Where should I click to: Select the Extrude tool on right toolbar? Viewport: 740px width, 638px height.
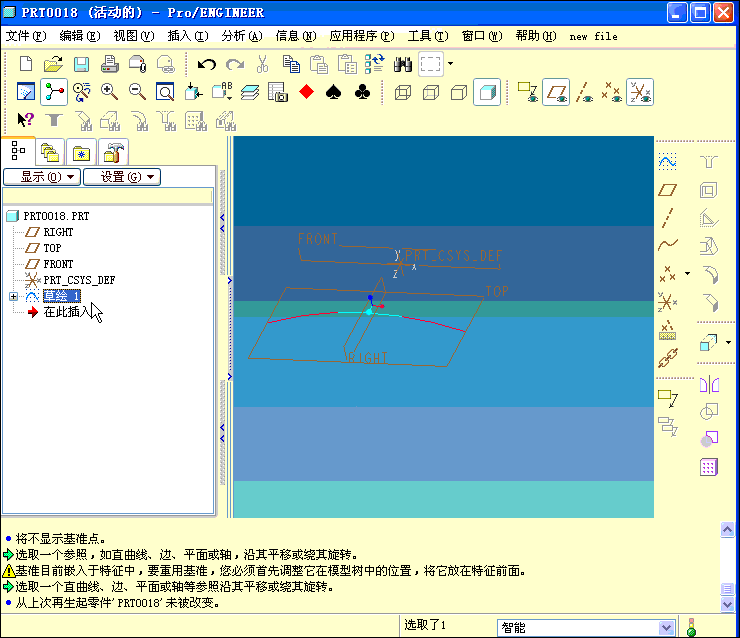[x=708, y=342]
